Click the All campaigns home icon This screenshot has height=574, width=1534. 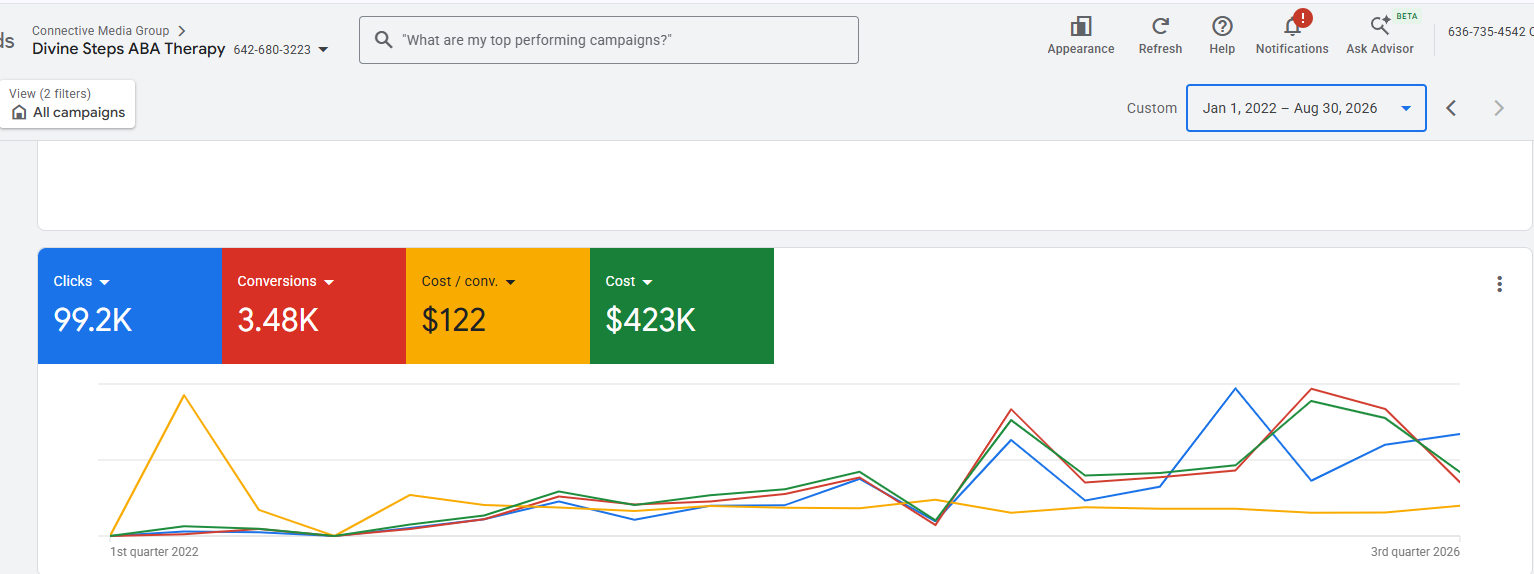pyautogui.click(x=19, y=113)
